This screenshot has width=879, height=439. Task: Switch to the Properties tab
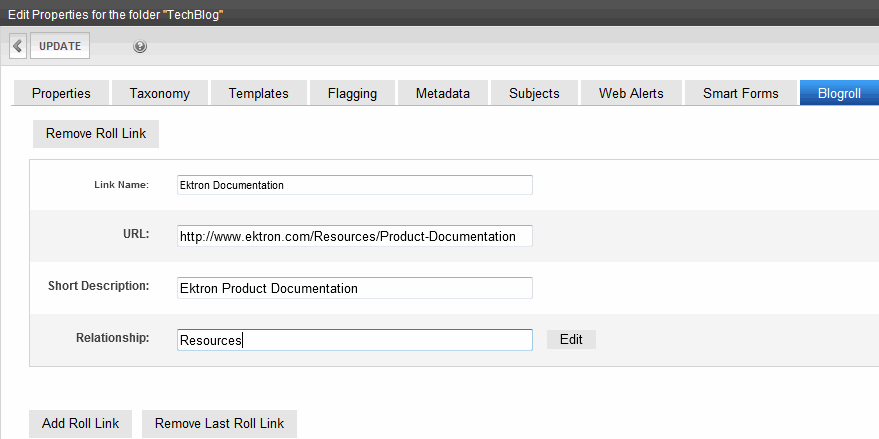[x=61, y=93]
